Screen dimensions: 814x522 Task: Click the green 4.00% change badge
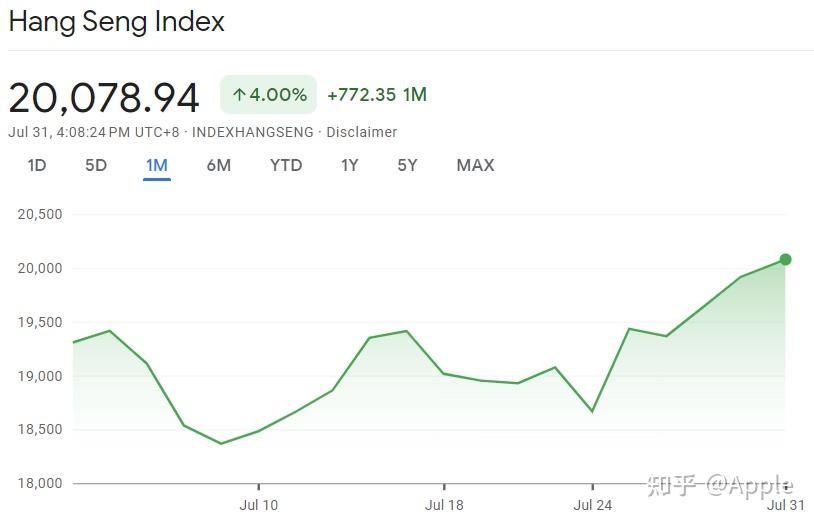click(268, 95)
